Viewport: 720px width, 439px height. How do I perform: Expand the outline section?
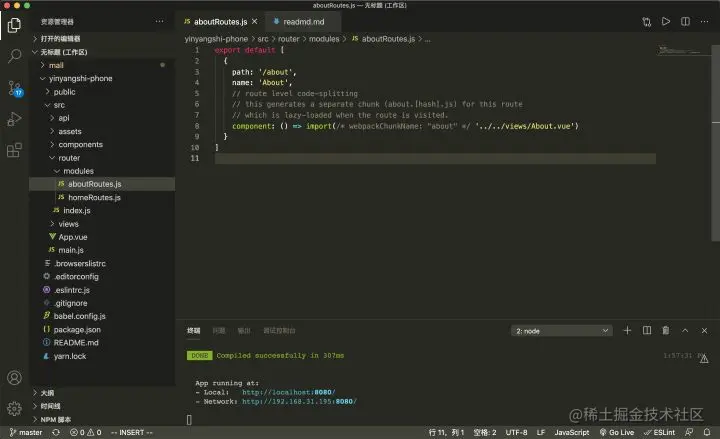point(102,393)
